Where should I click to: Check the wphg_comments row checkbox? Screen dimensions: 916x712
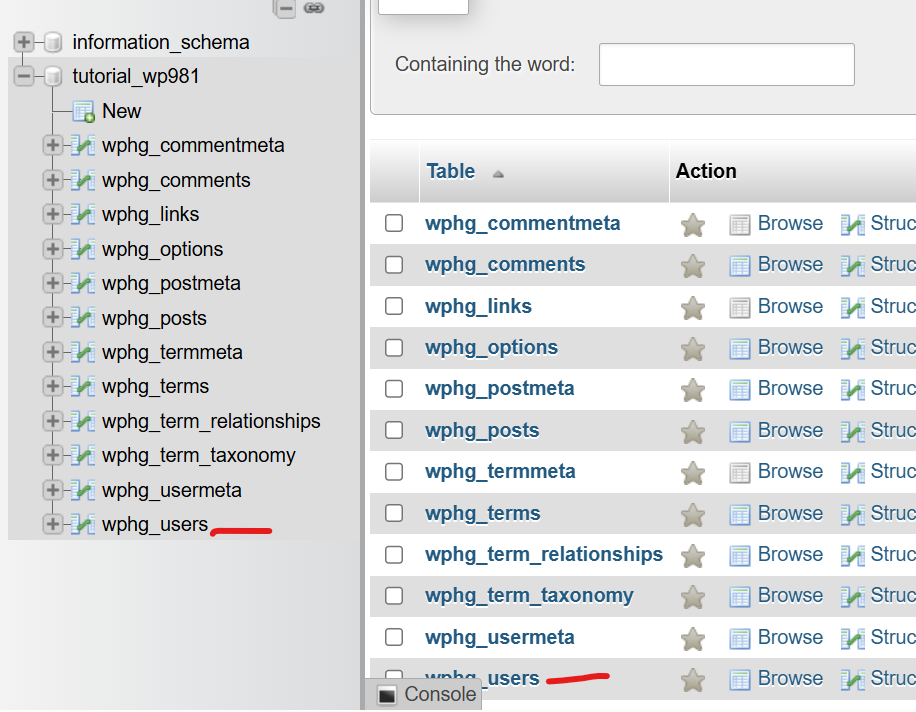click(394, 265)
